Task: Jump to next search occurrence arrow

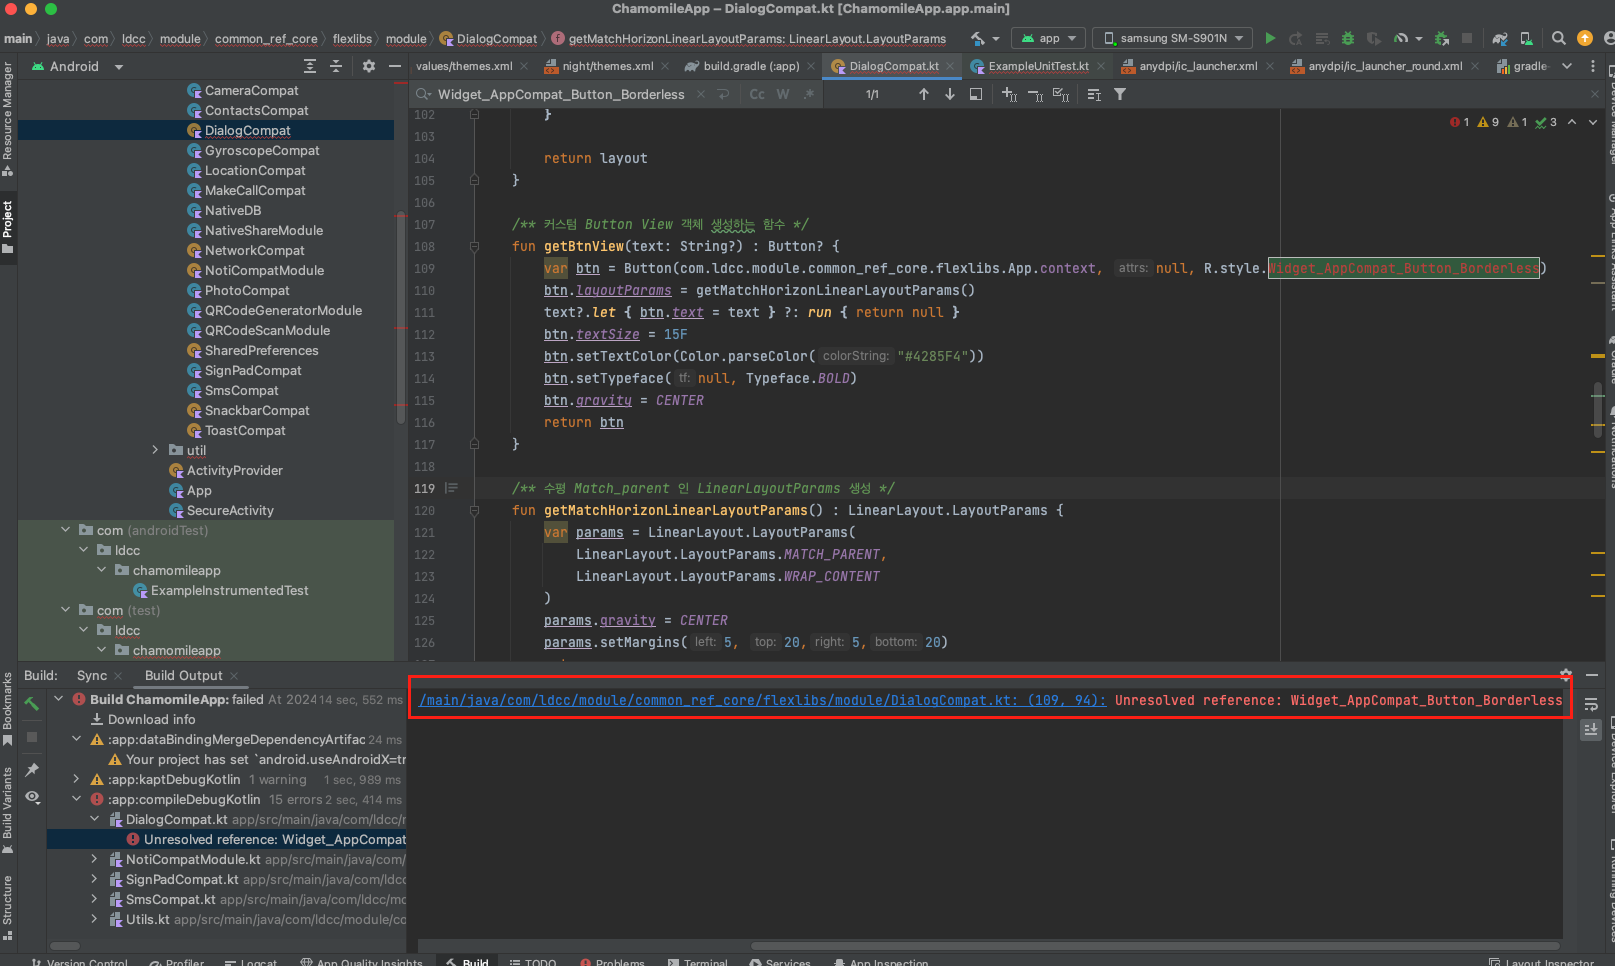Action: pyautogui.click(x=949, y=94)
